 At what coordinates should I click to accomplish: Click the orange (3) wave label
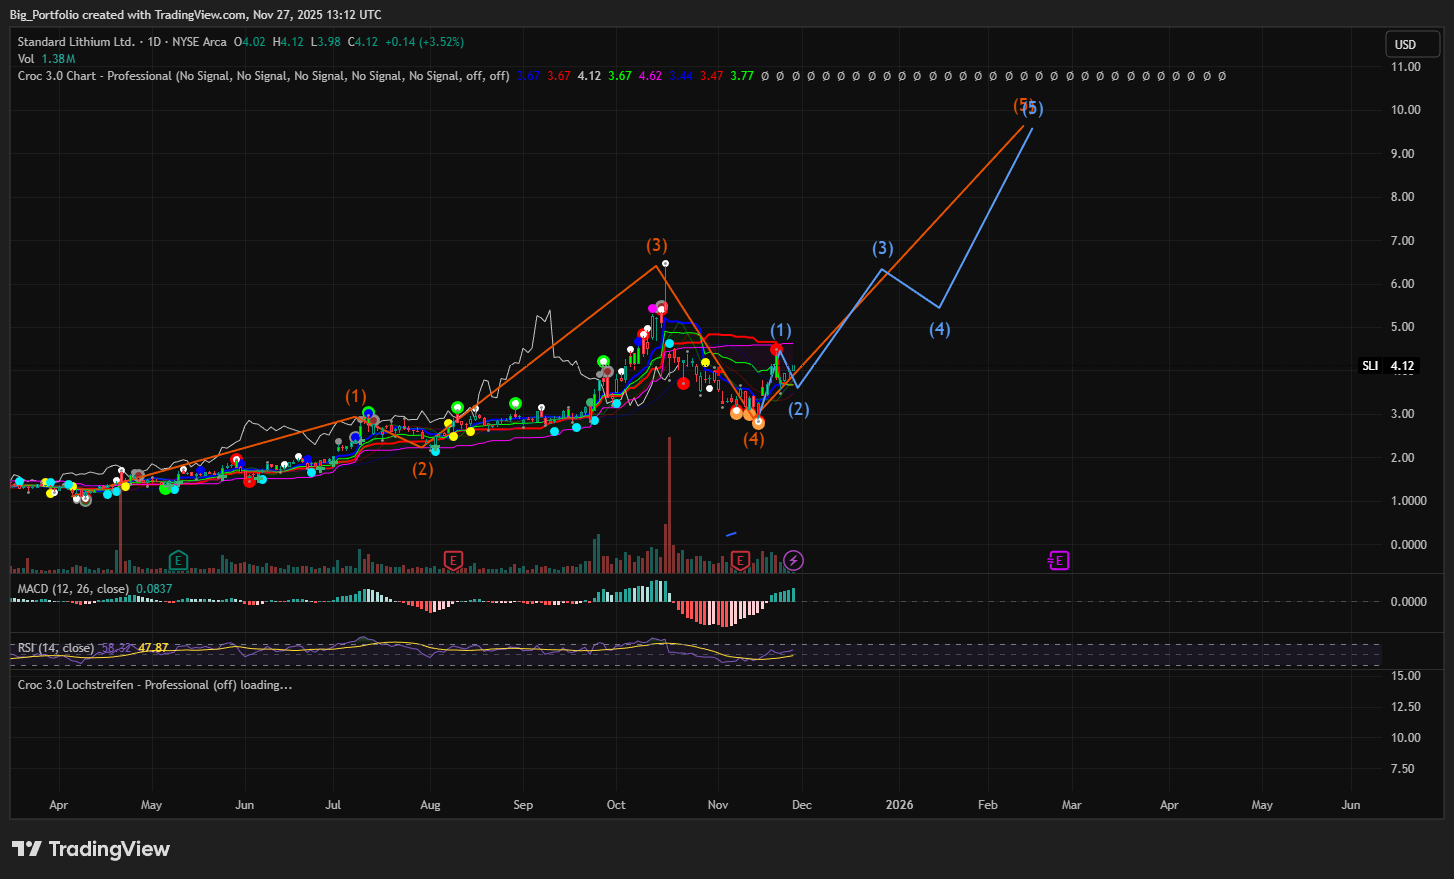tap(656, 245)
